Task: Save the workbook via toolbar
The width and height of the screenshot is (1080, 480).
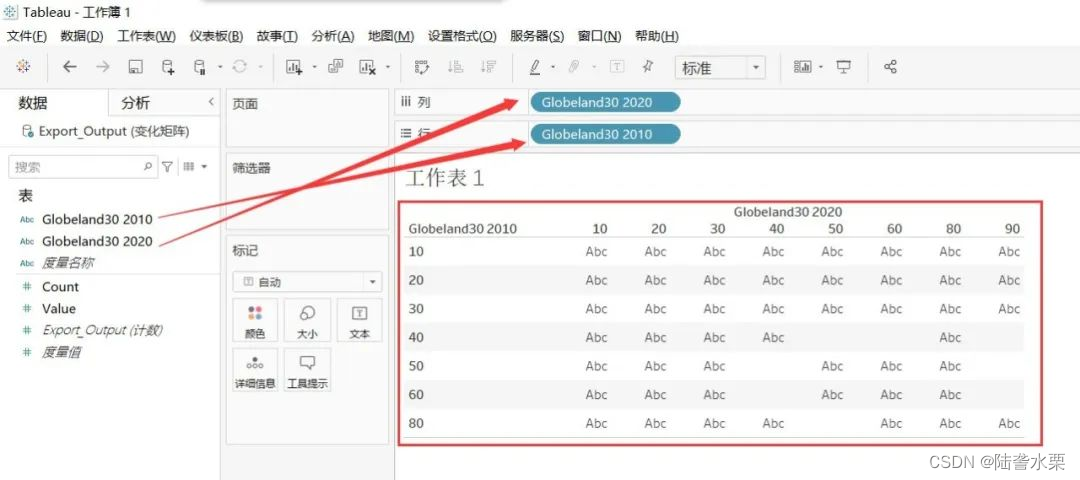Action: (136, 67)
